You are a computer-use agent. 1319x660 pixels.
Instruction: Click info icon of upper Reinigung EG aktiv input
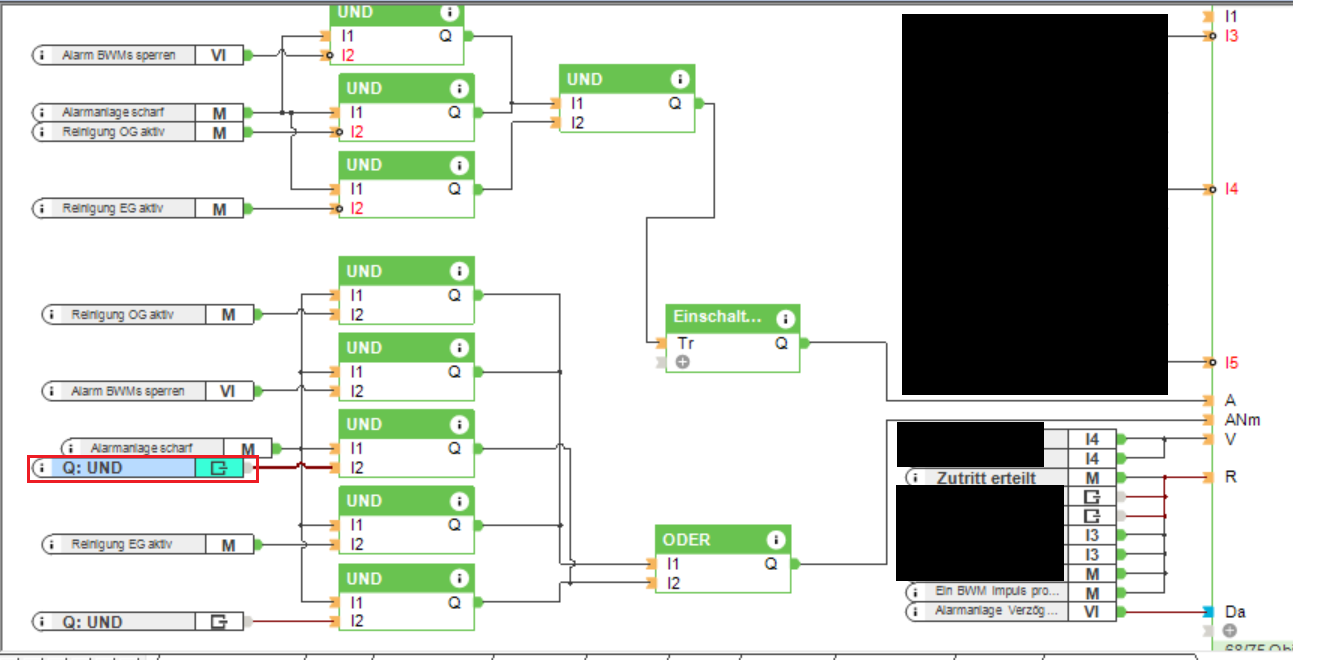point(43,208)
